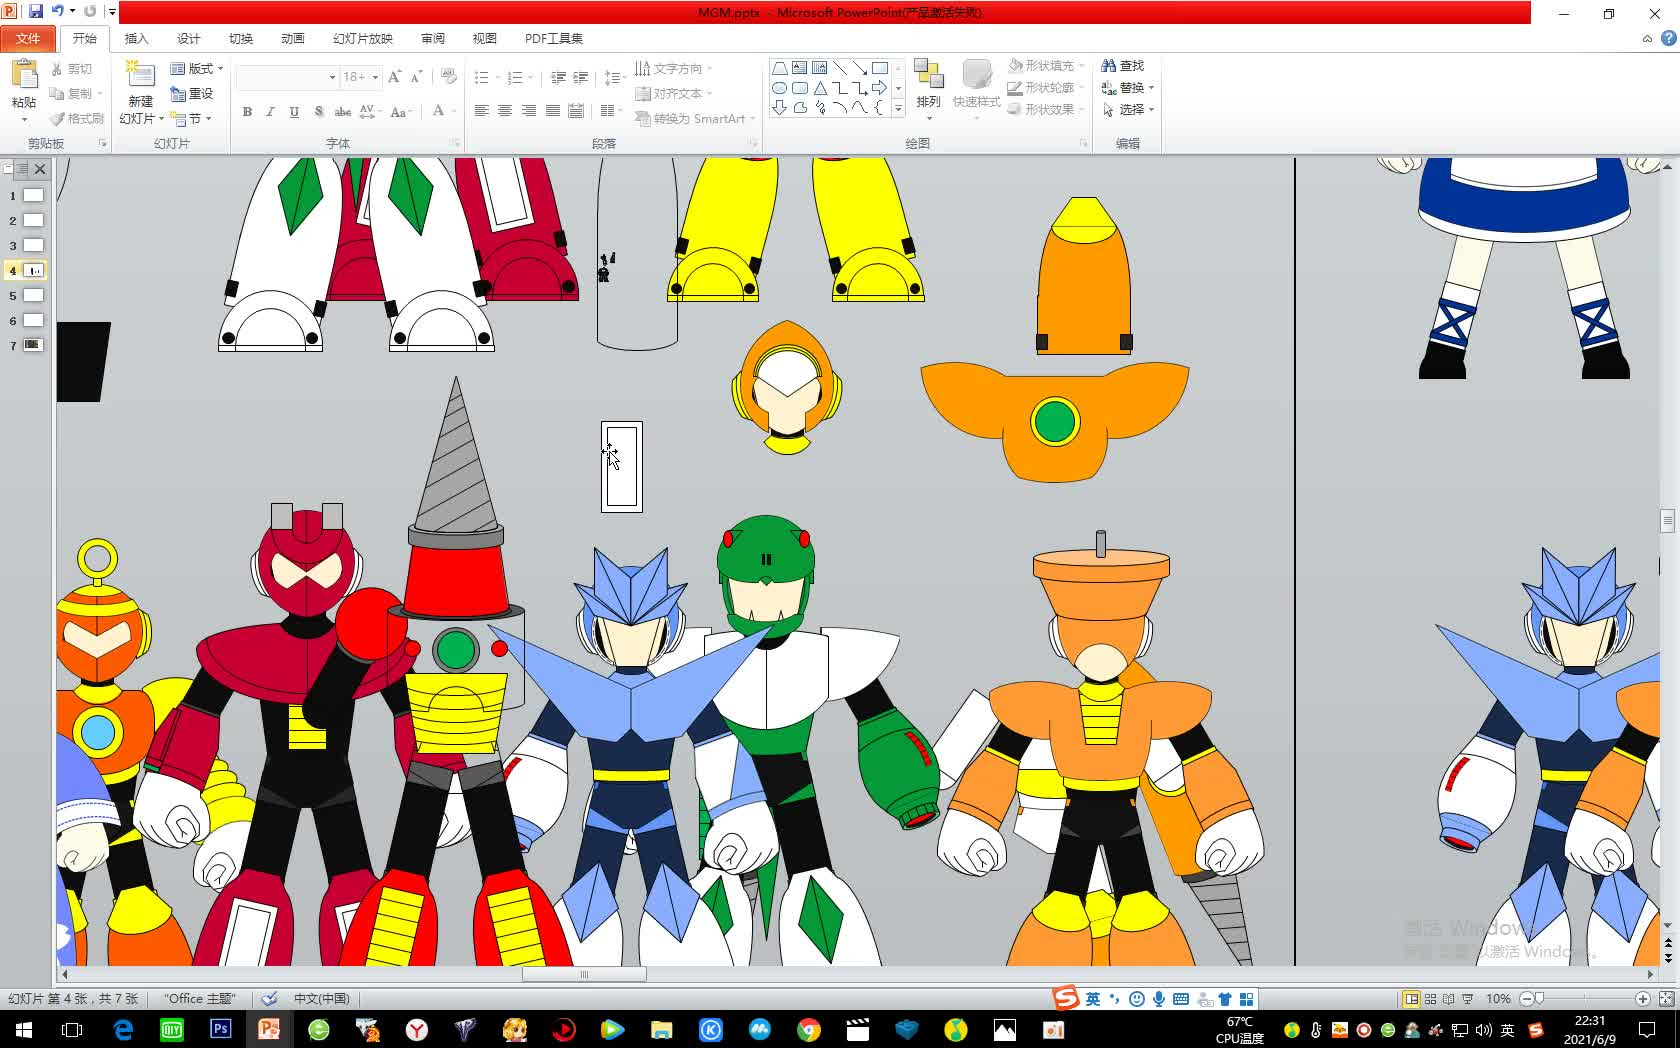The image size is (1680, 1048).
Task: Switch to the 插入 Insert tab
Action: tap(136, 39)
